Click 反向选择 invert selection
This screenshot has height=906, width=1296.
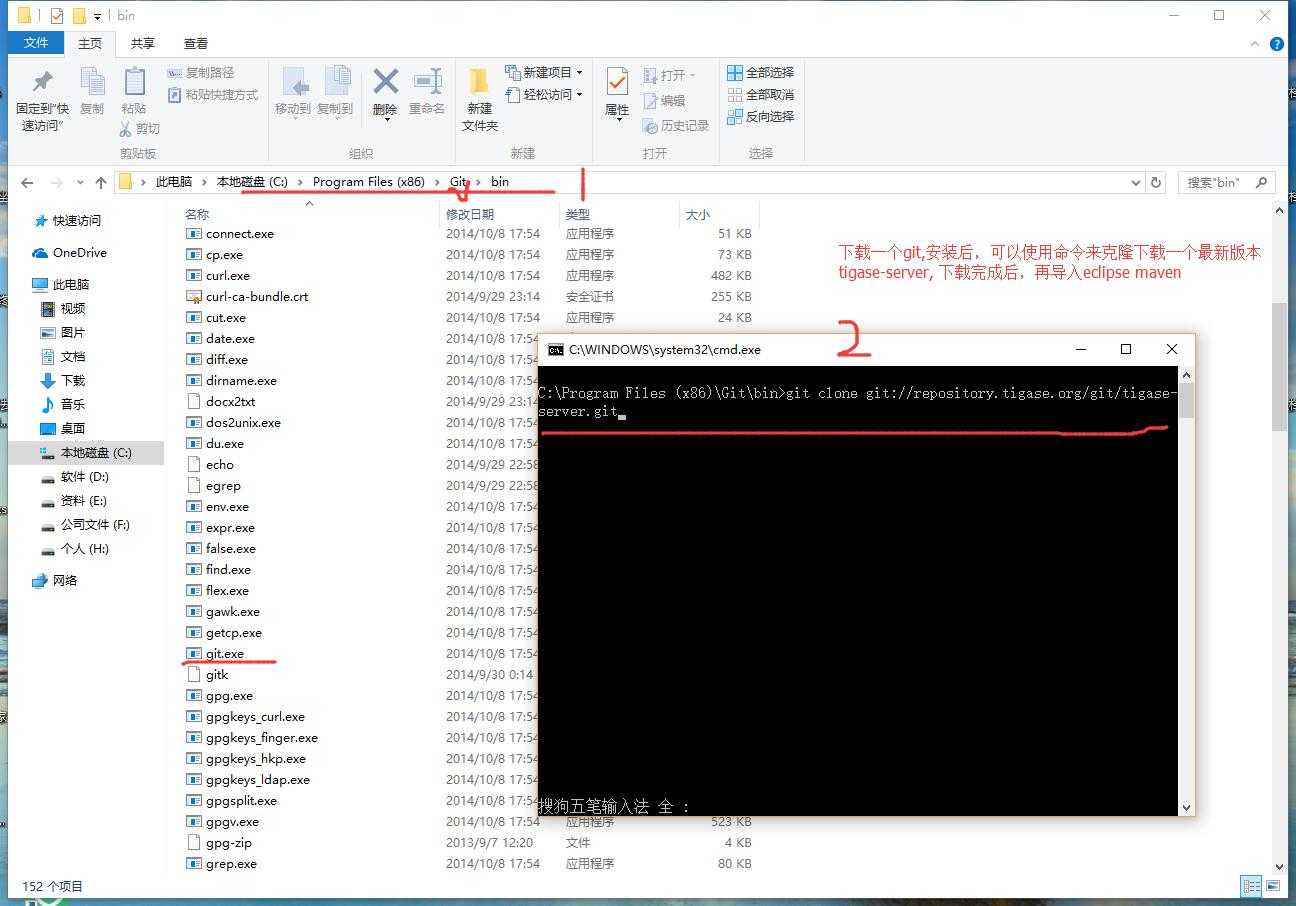[760, 117]
